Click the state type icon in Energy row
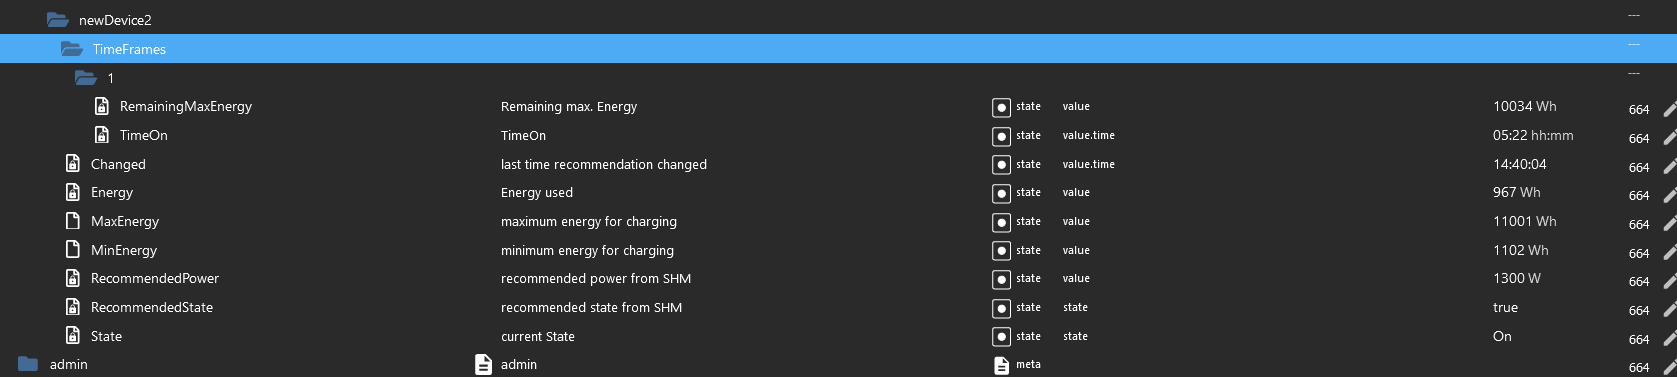 click(1001, 193)
